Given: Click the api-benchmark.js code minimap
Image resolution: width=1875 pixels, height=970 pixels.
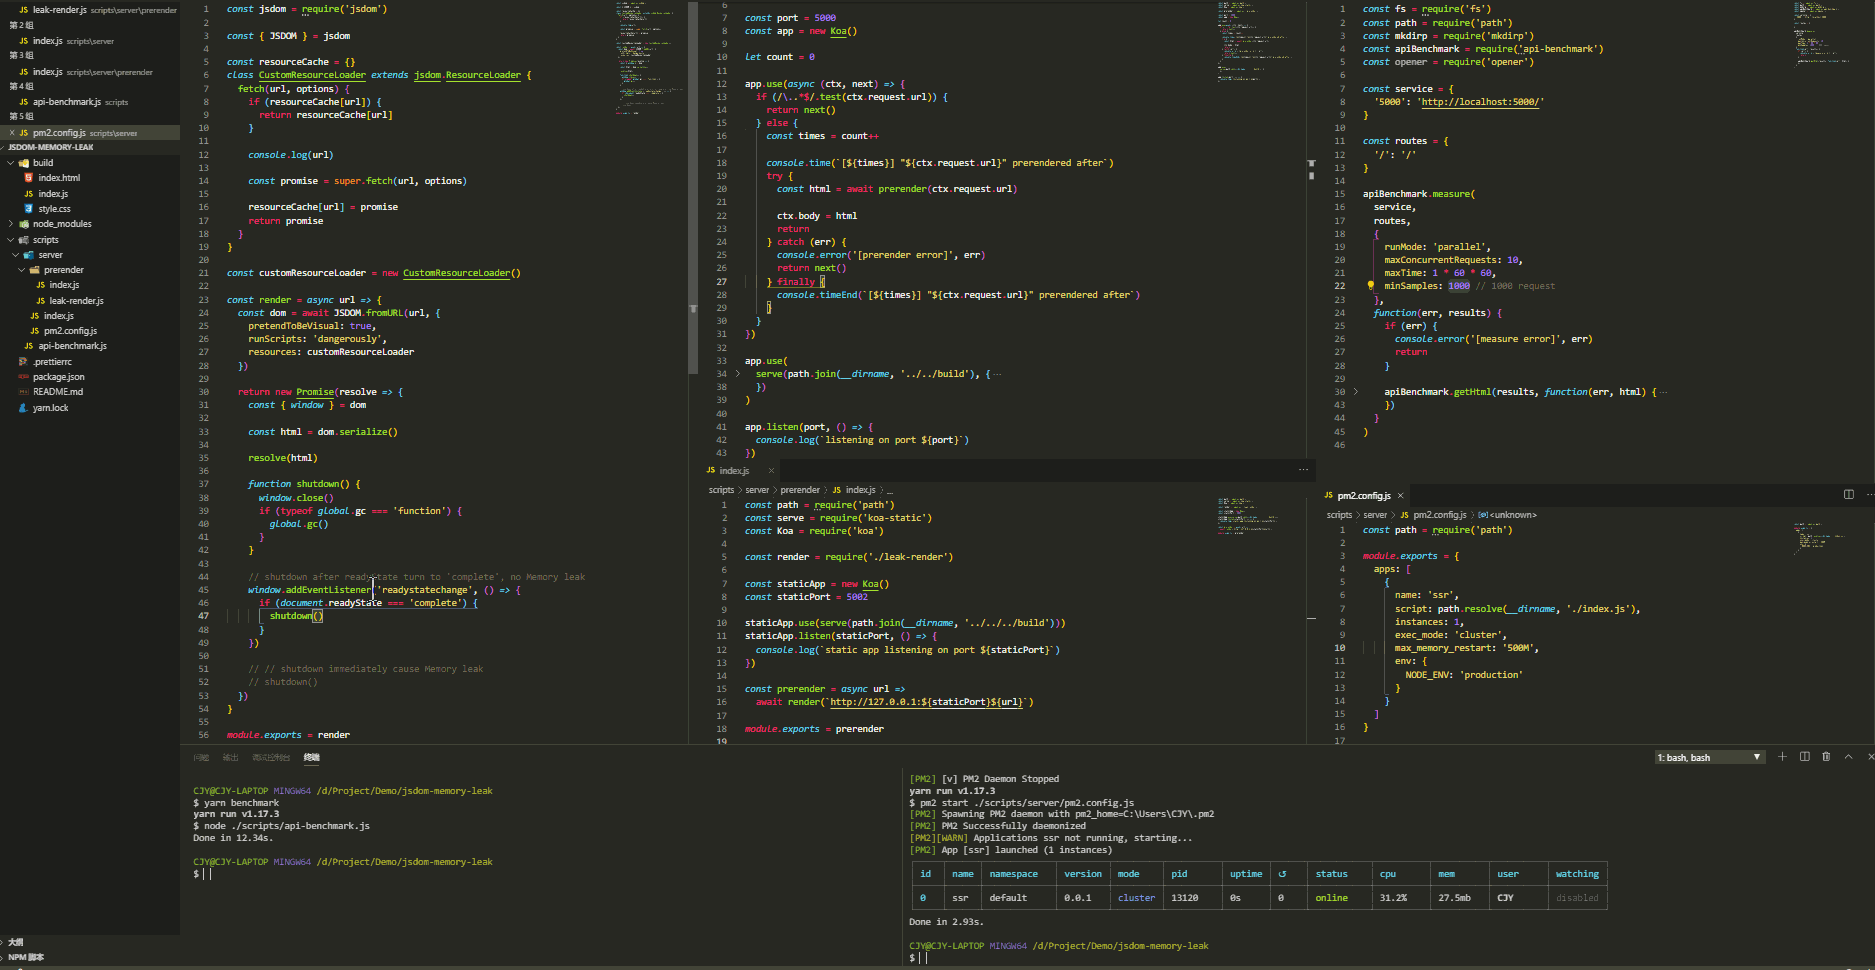Looking at the screenshot, I should pyautogui.click(x=1820, y=33).
